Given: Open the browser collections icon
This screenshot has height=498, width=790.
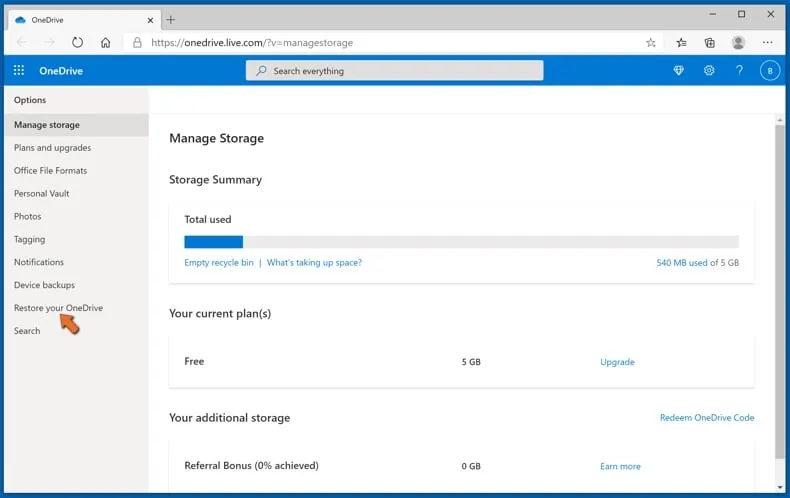Looking at the screenshot, I should (709, 43).
